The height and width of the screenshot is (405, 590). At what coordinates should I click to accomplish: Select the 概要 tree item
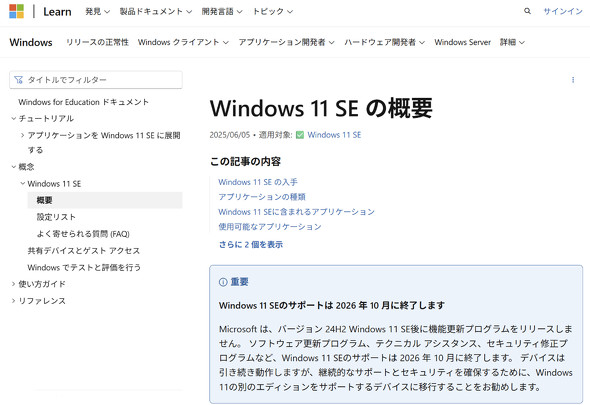pos(105,200)
